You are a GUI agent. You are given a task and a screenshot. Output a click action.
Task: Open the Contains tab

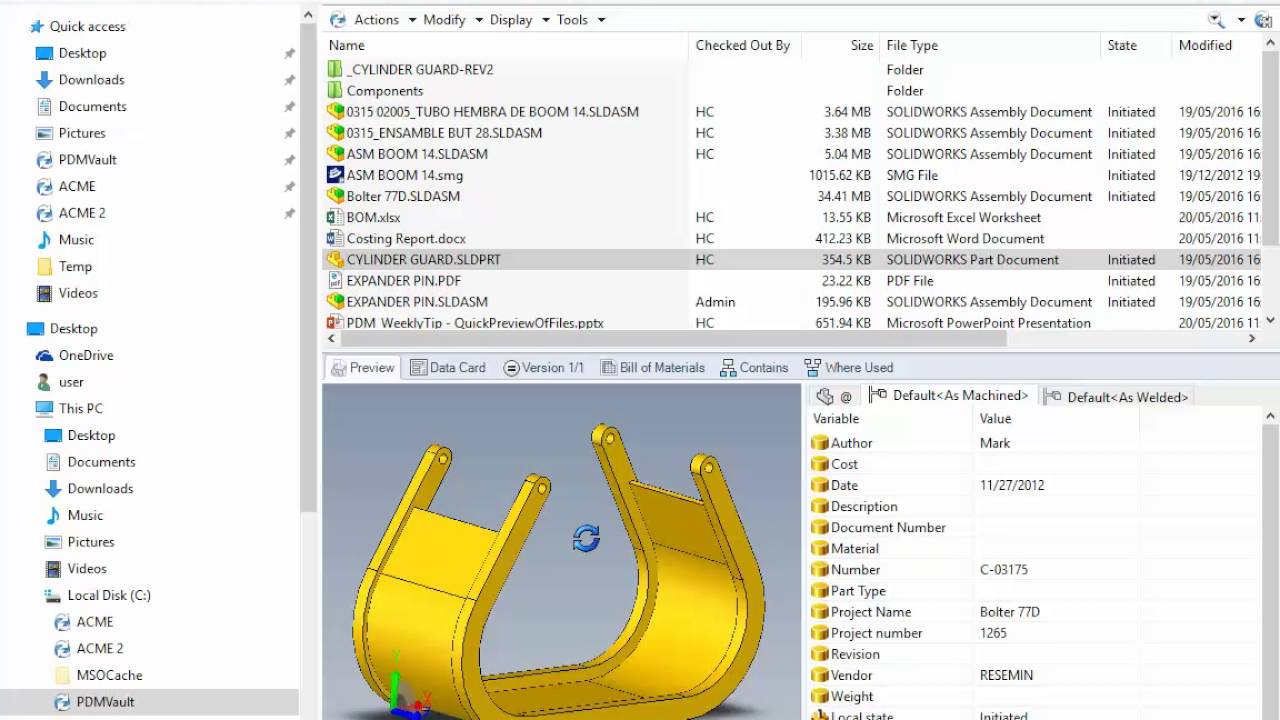point(755,368)
